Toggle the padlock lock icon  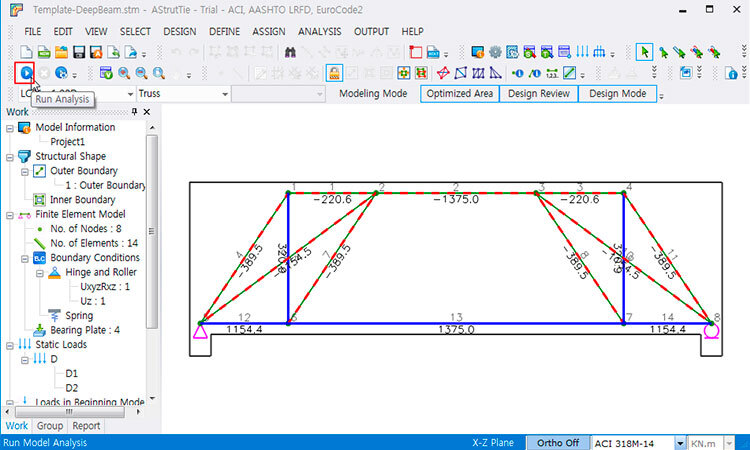coord(334,73)
